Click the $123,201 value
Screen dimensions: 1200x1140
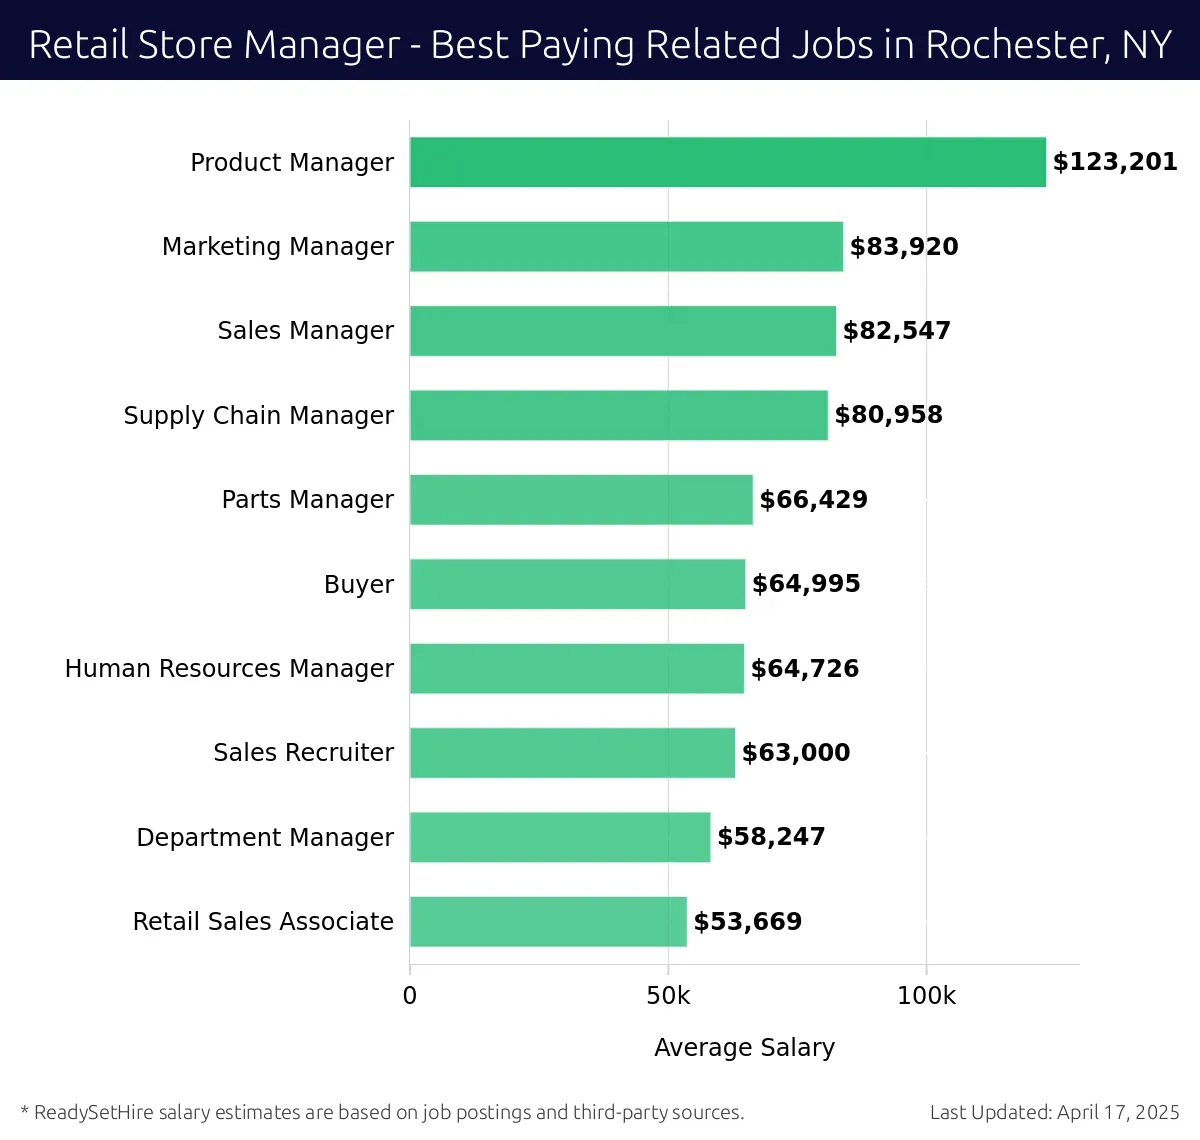tap(1115, 162)
